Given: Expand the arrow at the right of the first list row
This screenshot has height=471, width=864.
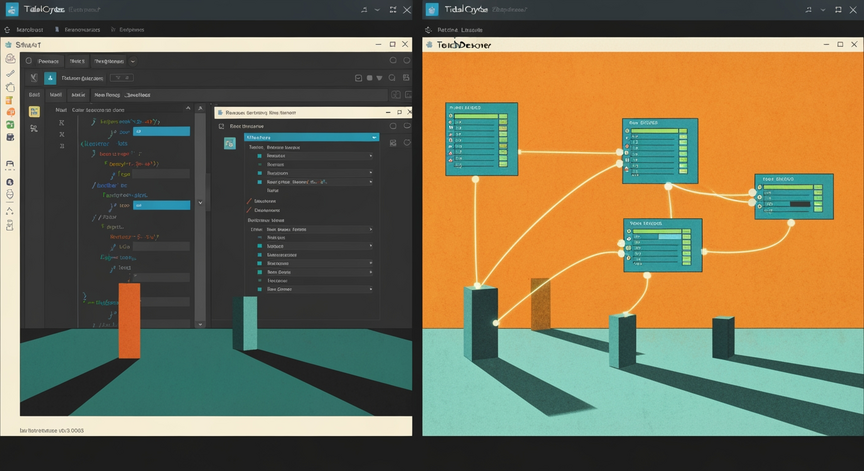Looking at the screenshot, I should (370, 156).
